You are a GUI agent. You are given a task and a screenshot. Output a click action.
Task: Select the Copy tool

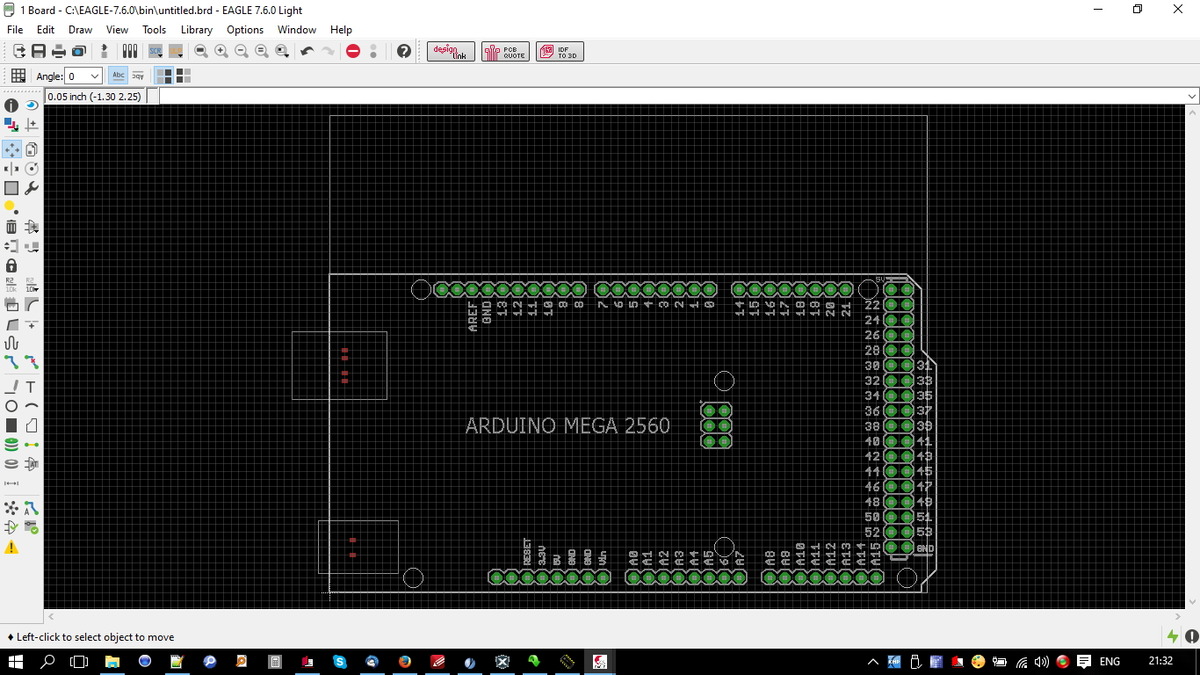click(x=31, y=148)
